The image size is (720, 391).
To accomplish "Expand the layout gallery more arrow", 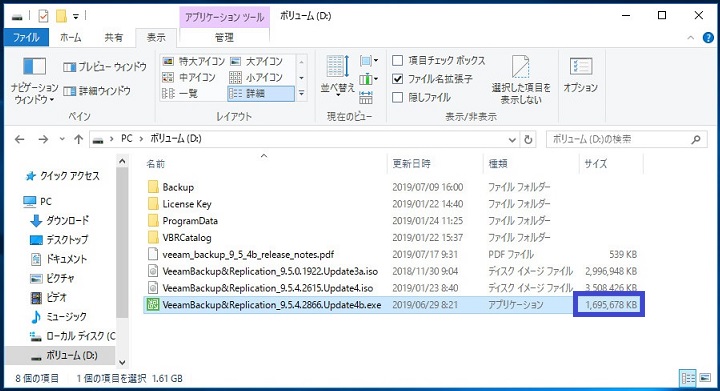I will [x=301, y=94].
